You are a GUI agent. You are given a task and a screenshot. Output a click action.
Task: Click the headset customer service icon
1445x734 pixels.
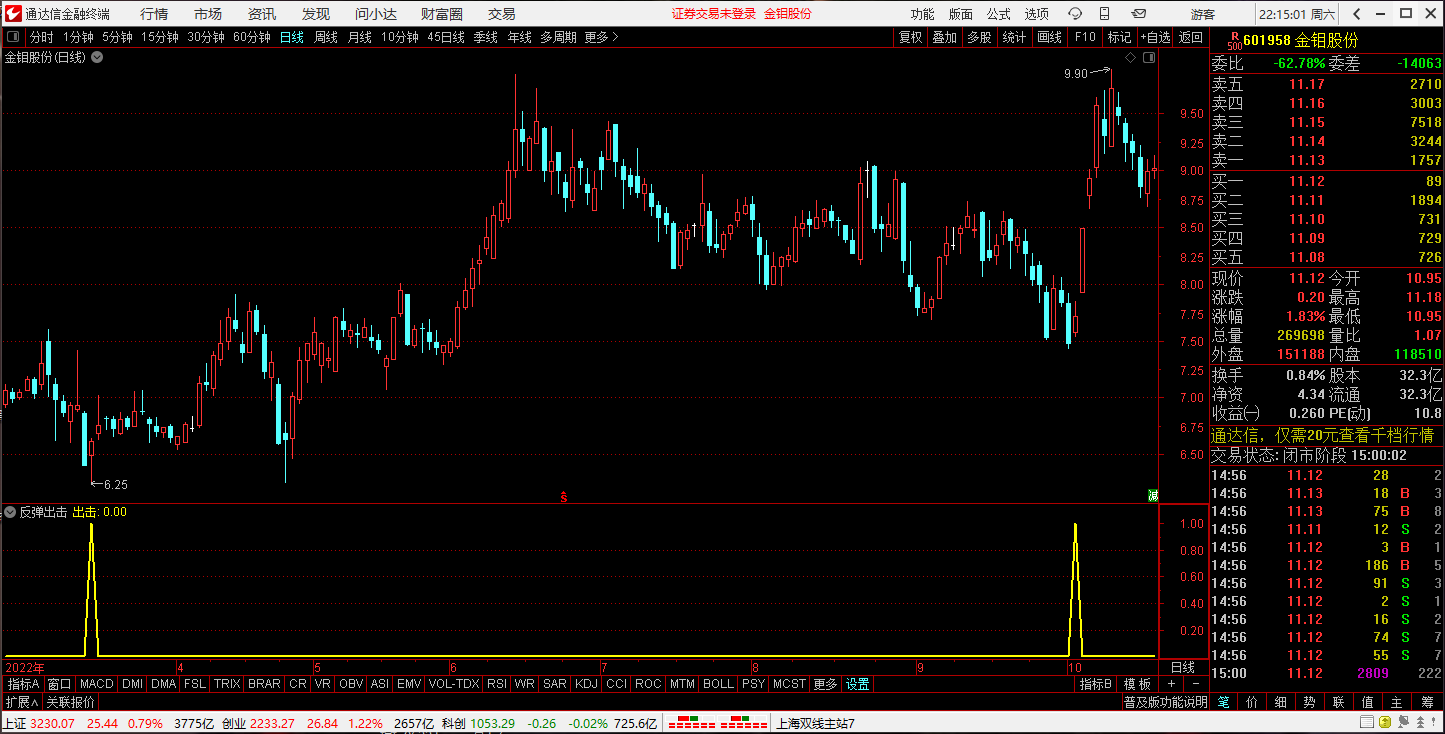click(1075, 14)
